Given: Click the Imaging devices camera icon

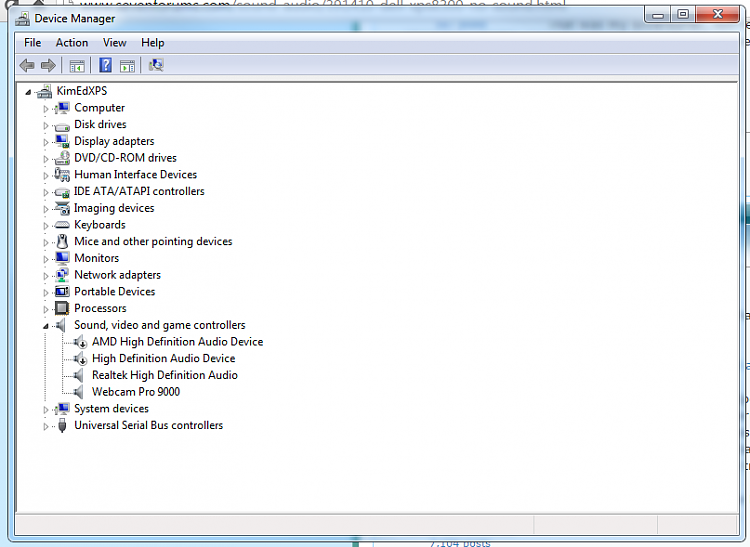Looking at the screenshot, I should click(62, 208).
